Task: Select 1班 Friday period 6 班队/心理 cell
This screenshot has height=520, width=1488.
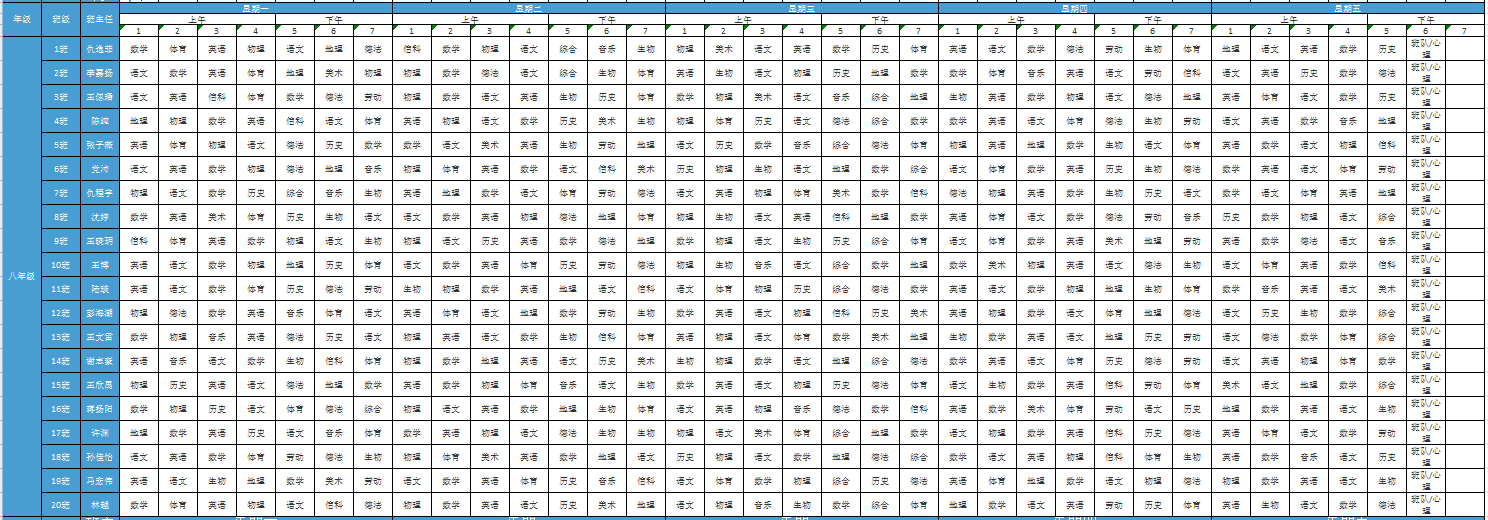Action: (x=1427, y=48)
